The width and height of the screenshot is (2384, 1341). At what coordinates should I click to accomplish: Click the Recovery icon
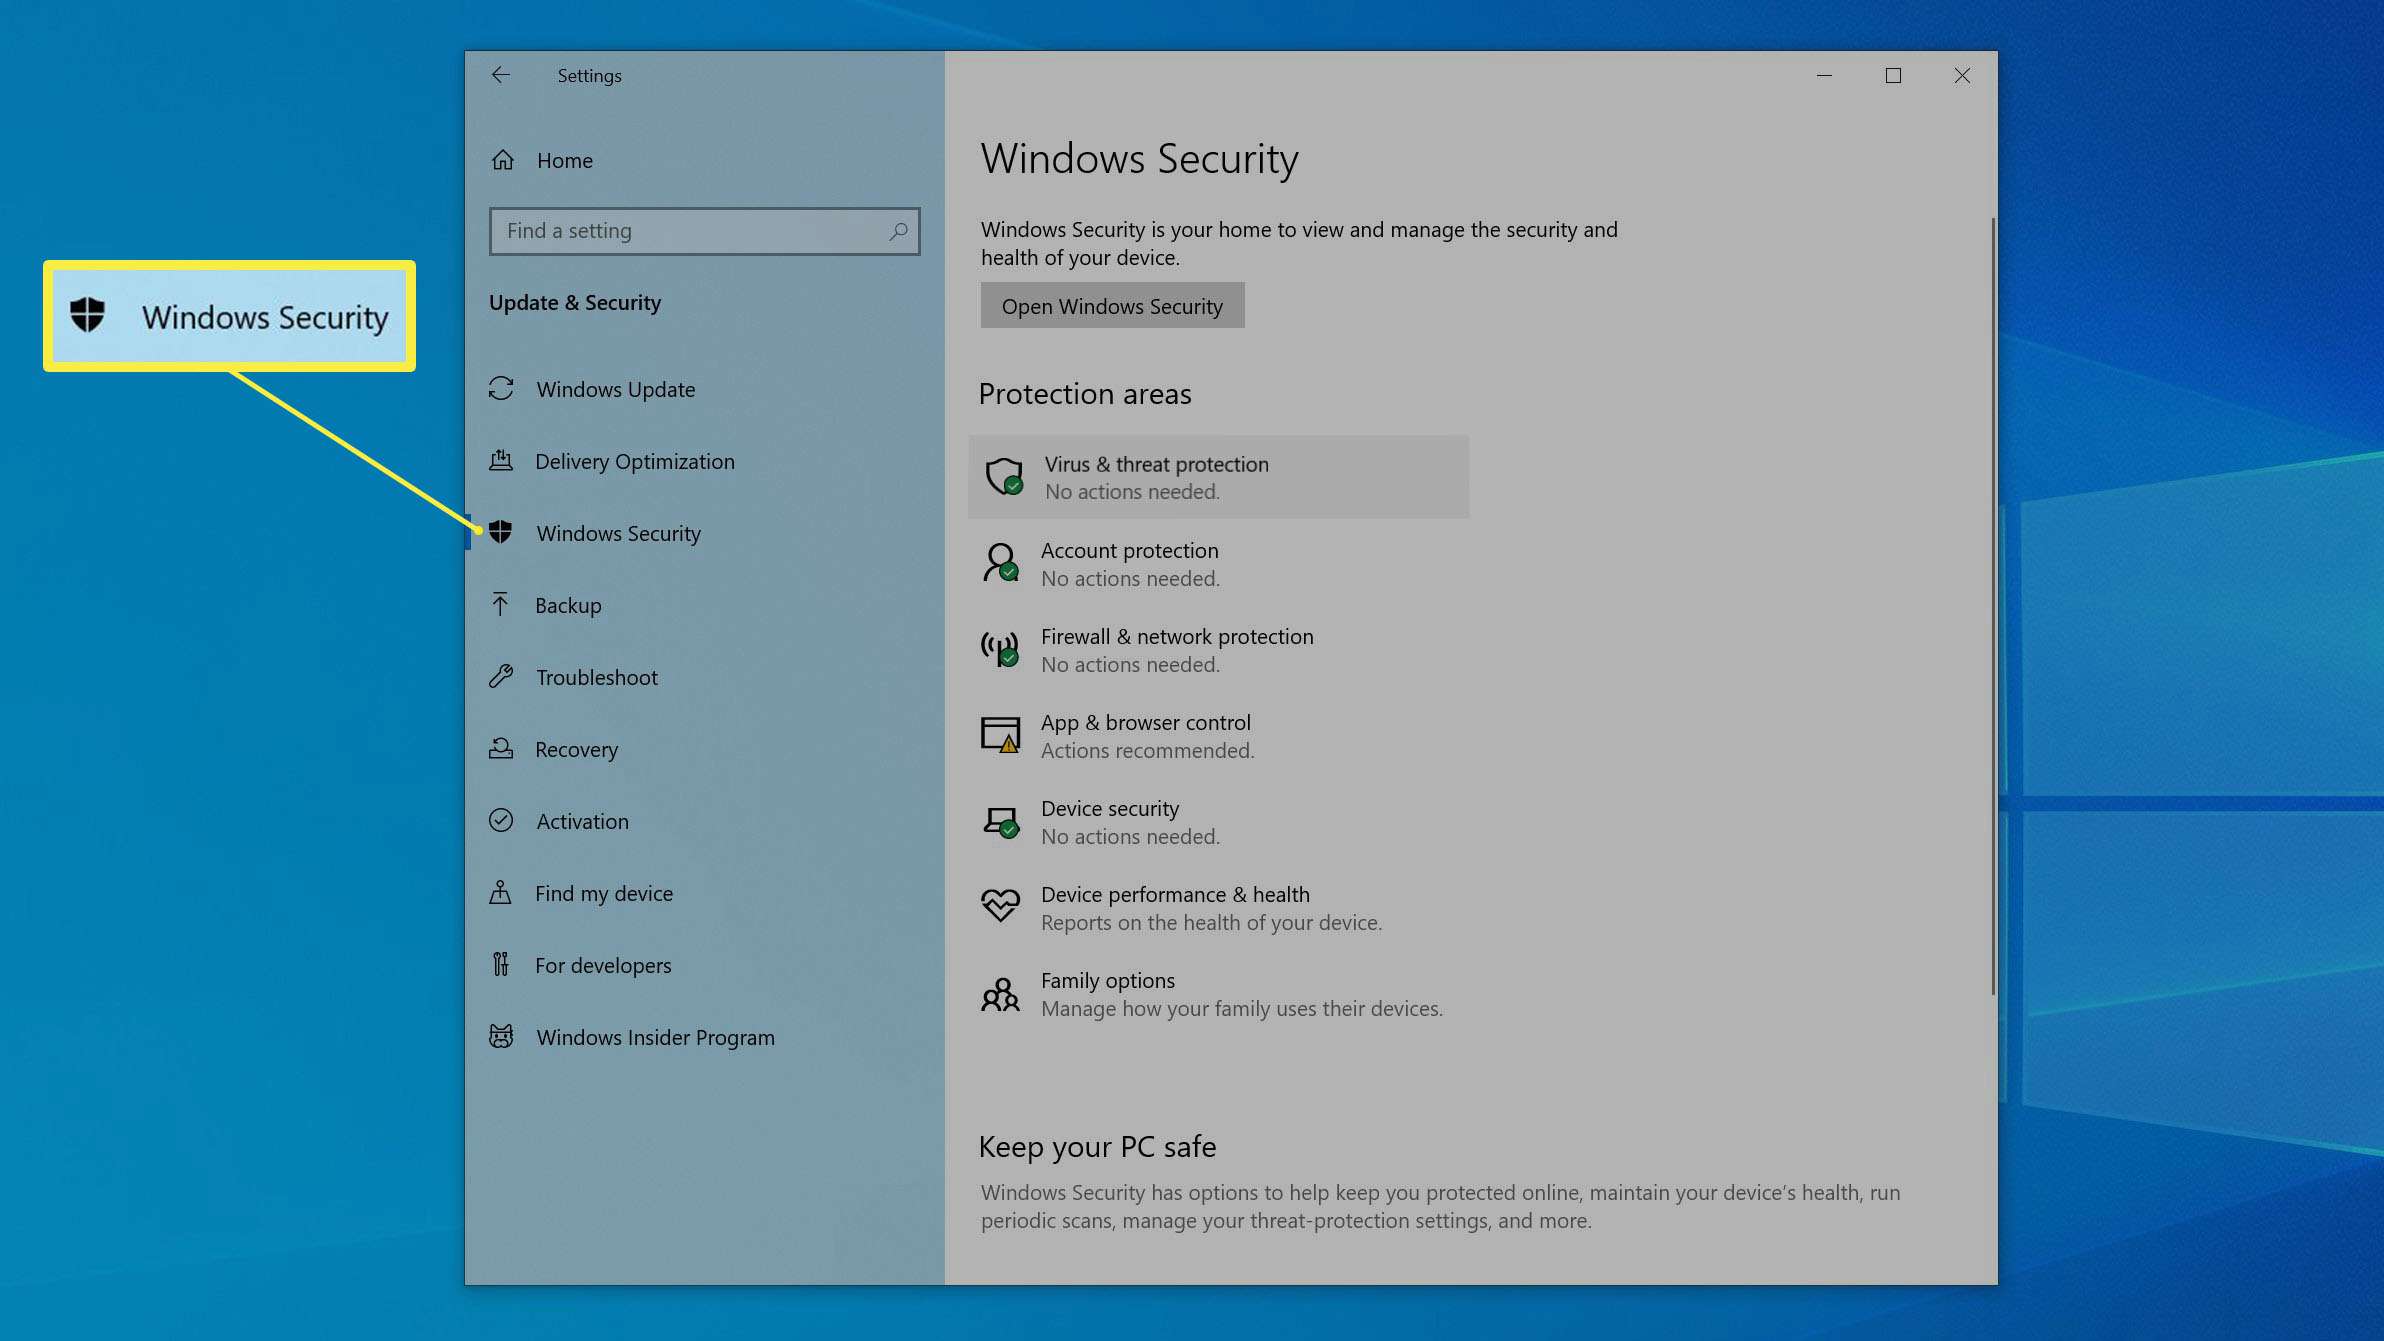coord(501,748)
